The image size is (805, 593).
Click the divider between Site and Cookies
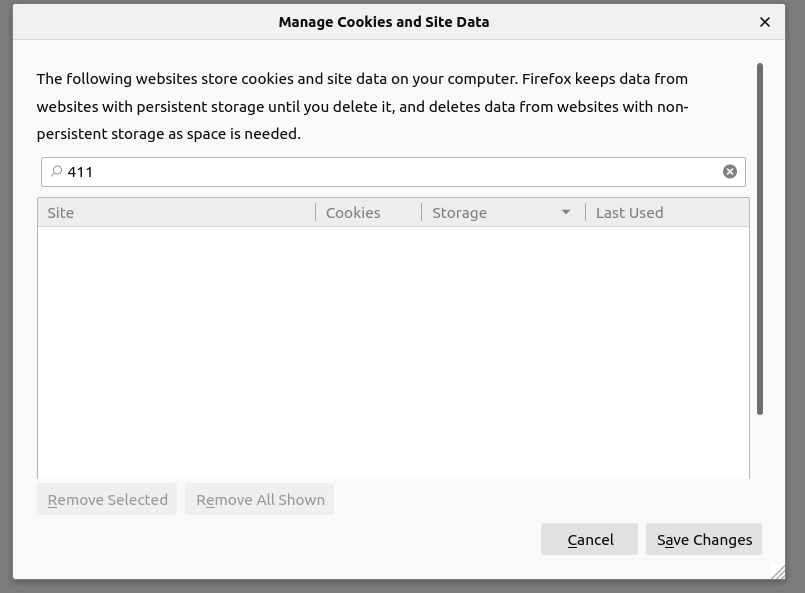tap(316, 213)
